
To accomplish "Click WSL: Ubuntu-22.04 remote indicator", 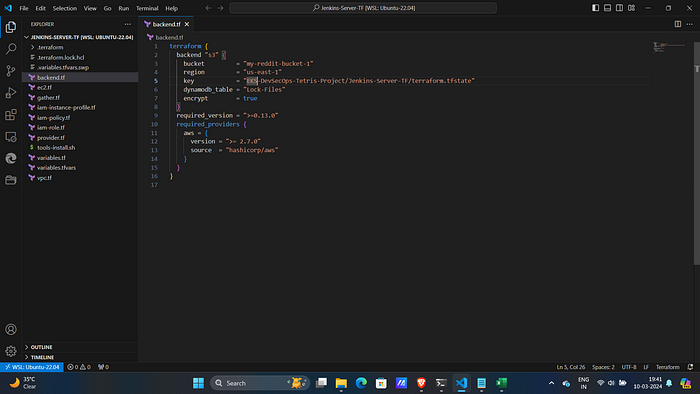I will pyautogui.click(x=32, y=367).
